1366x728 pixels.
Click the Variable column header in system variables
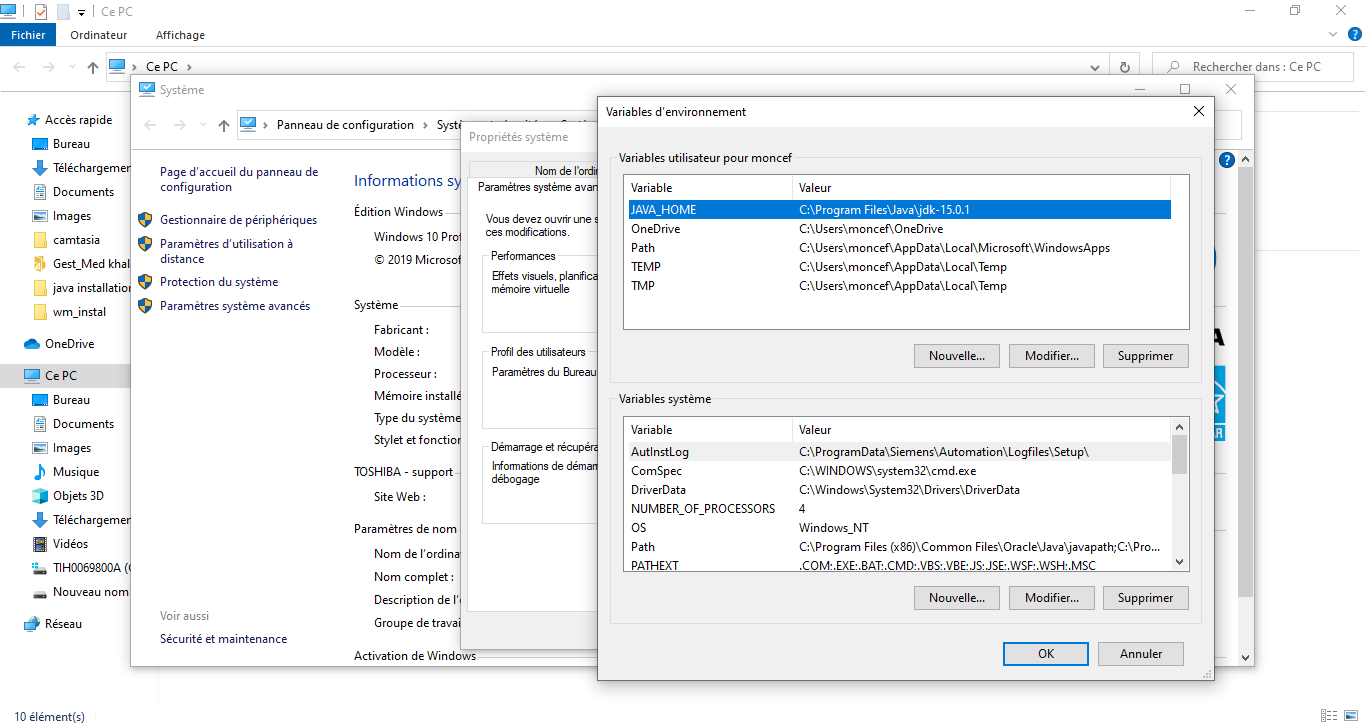click(x=709, y=430)
